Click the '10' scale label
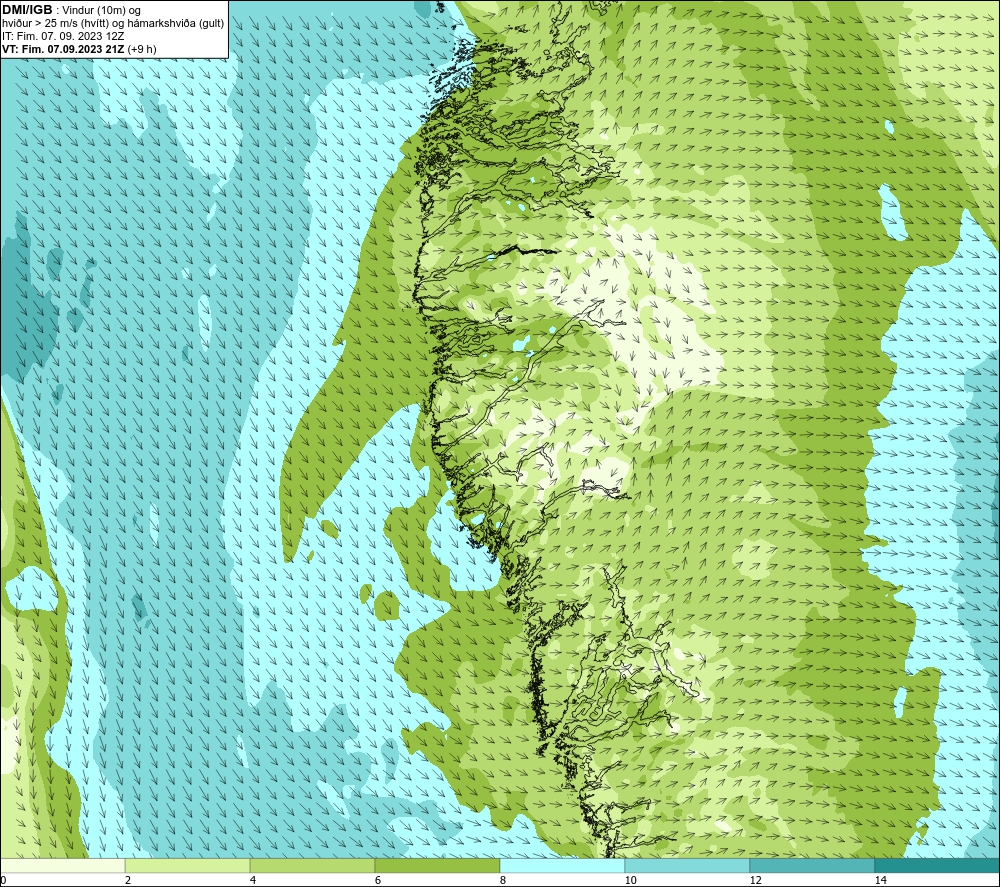 (630, 881)
